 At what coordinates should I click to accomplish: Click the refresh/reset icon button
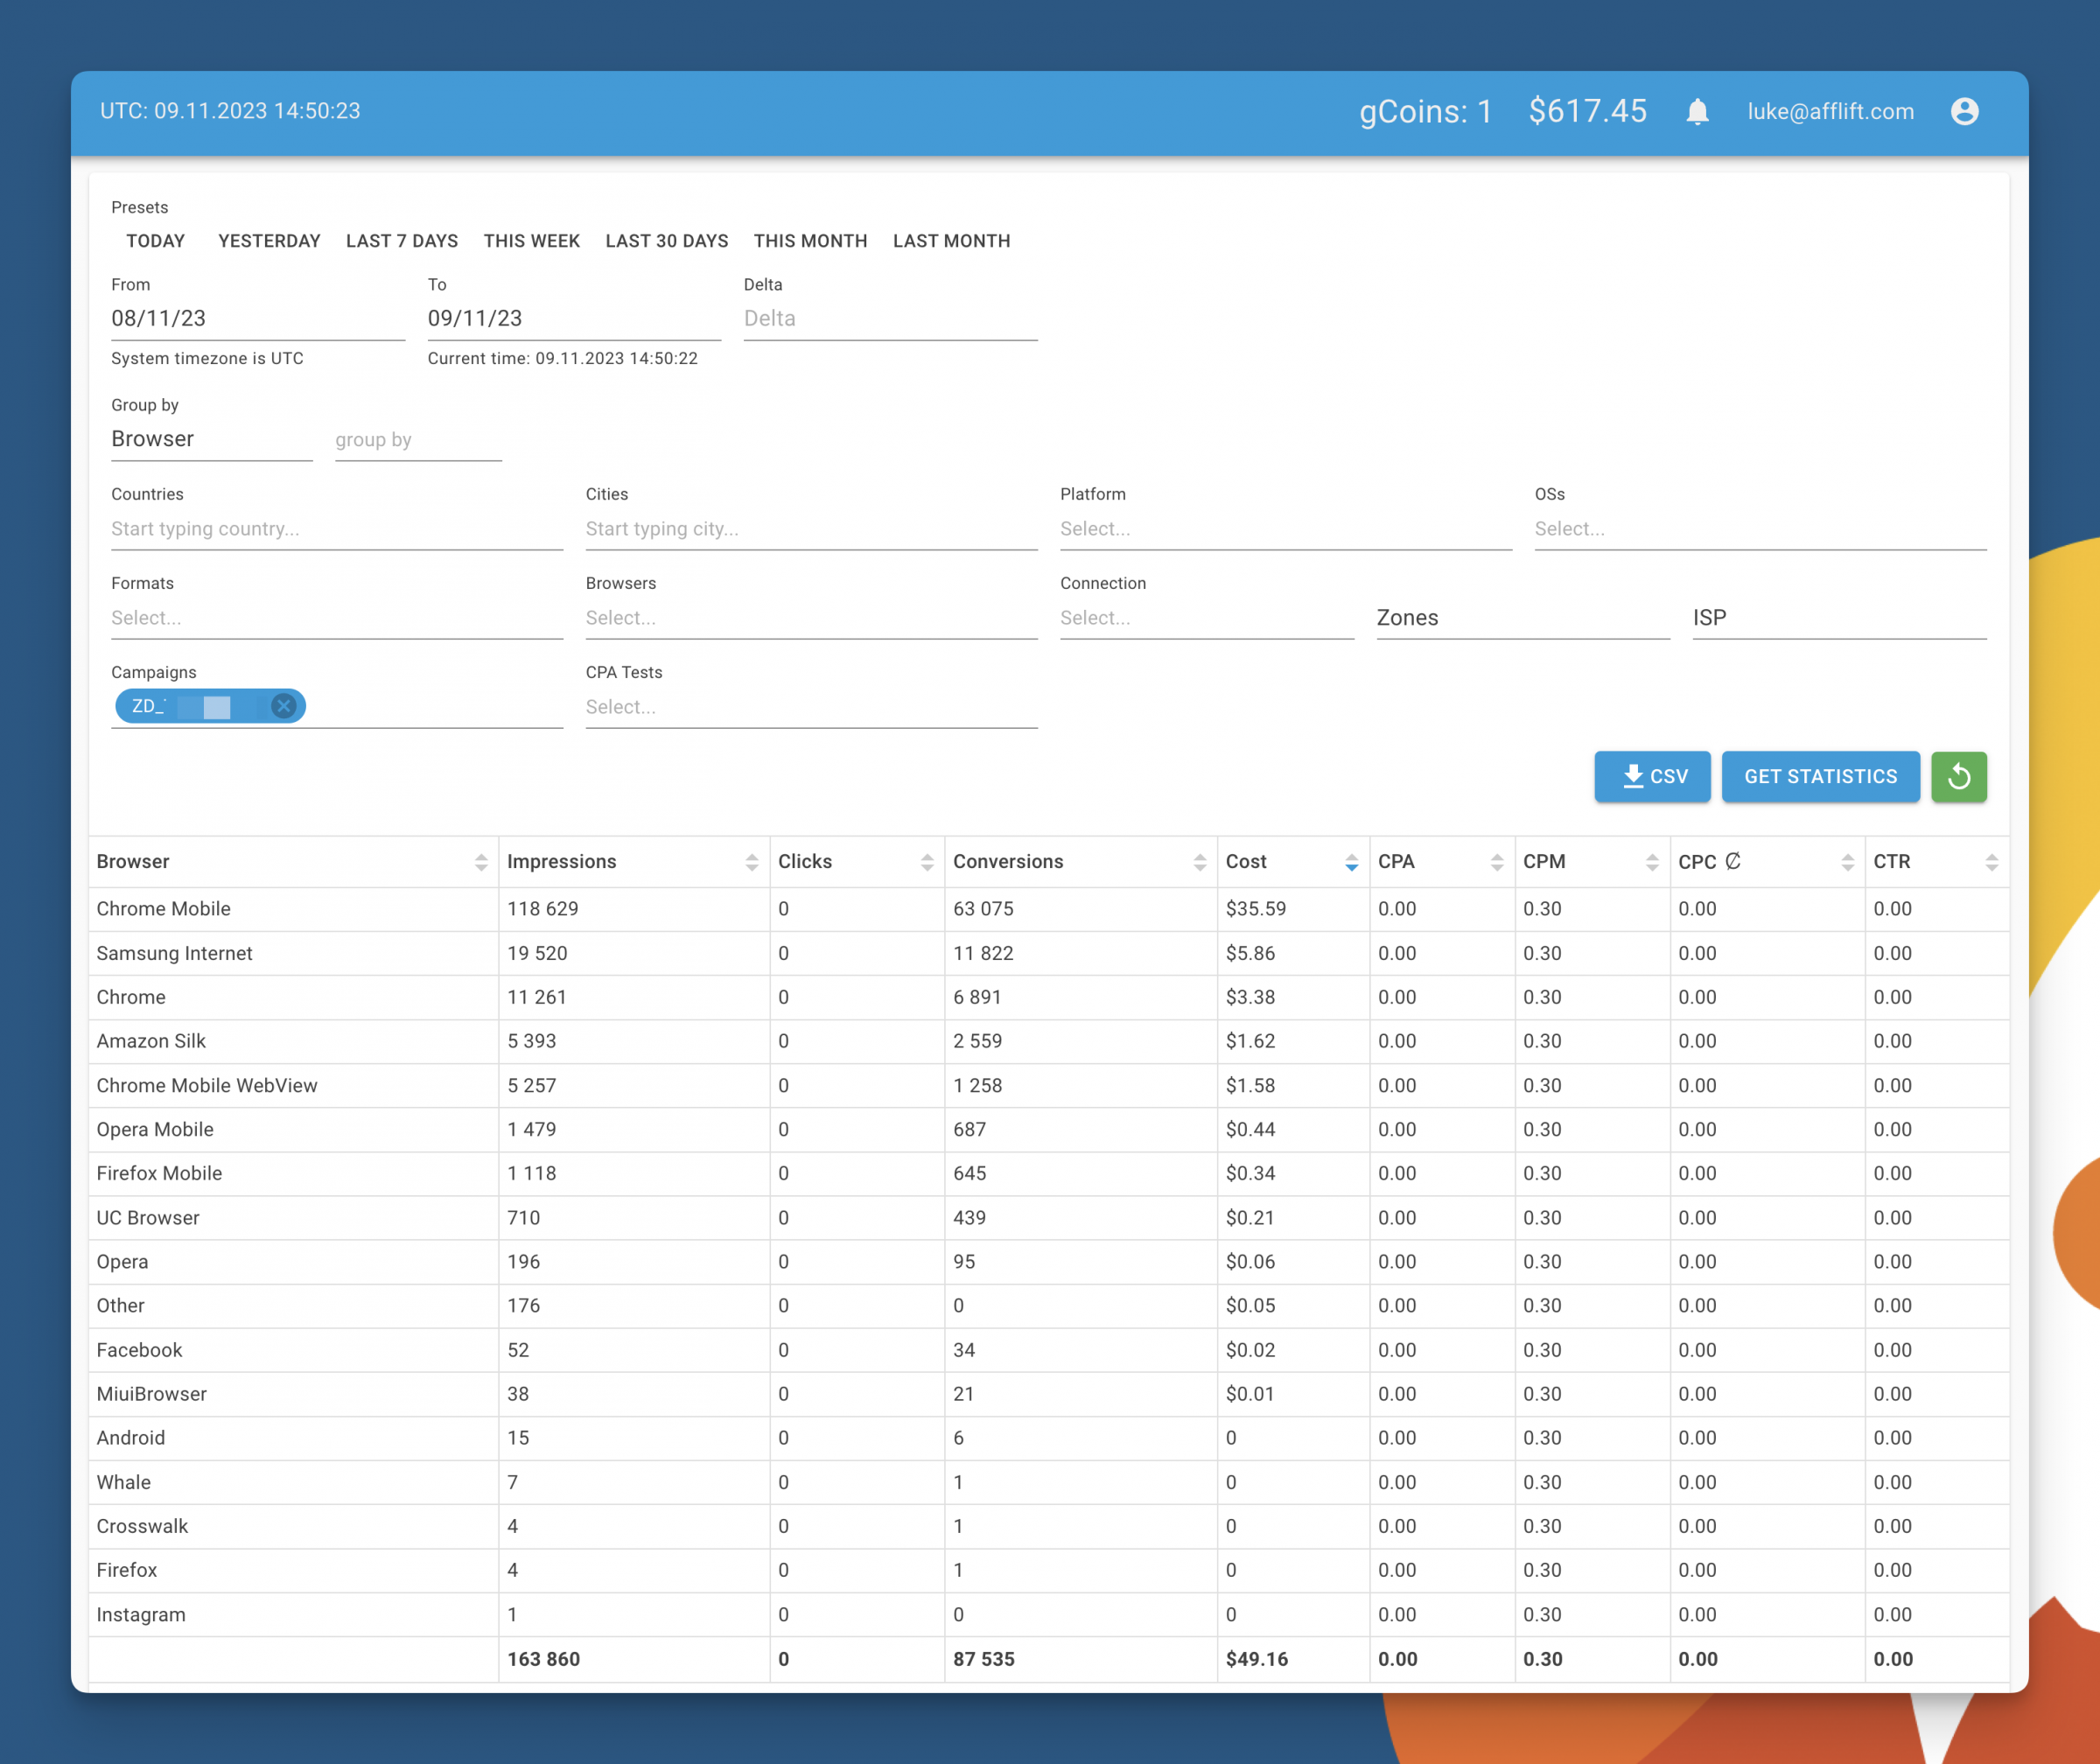tap(1960, 775)
